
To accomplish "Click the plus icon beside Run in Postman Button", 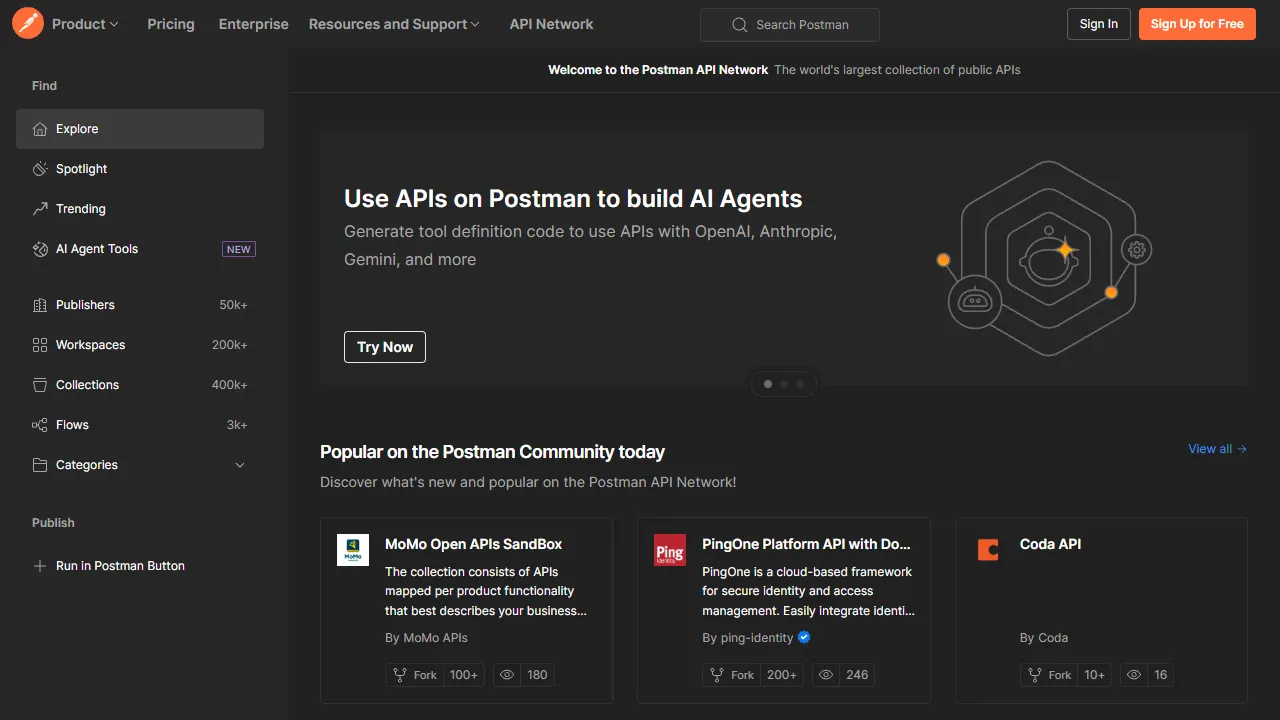I will pos(40,566).
